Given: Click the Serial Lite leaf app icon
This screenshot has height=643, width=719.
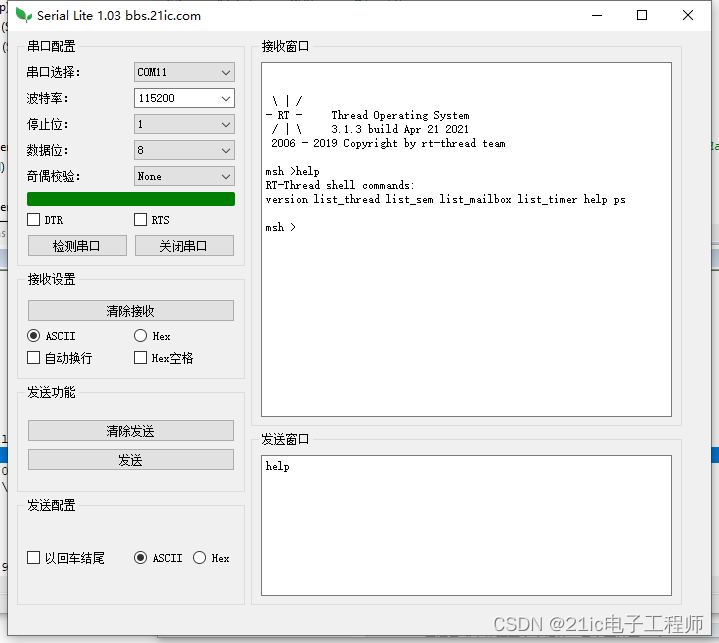Looking at the screenshot, I should tap(24, 15).
